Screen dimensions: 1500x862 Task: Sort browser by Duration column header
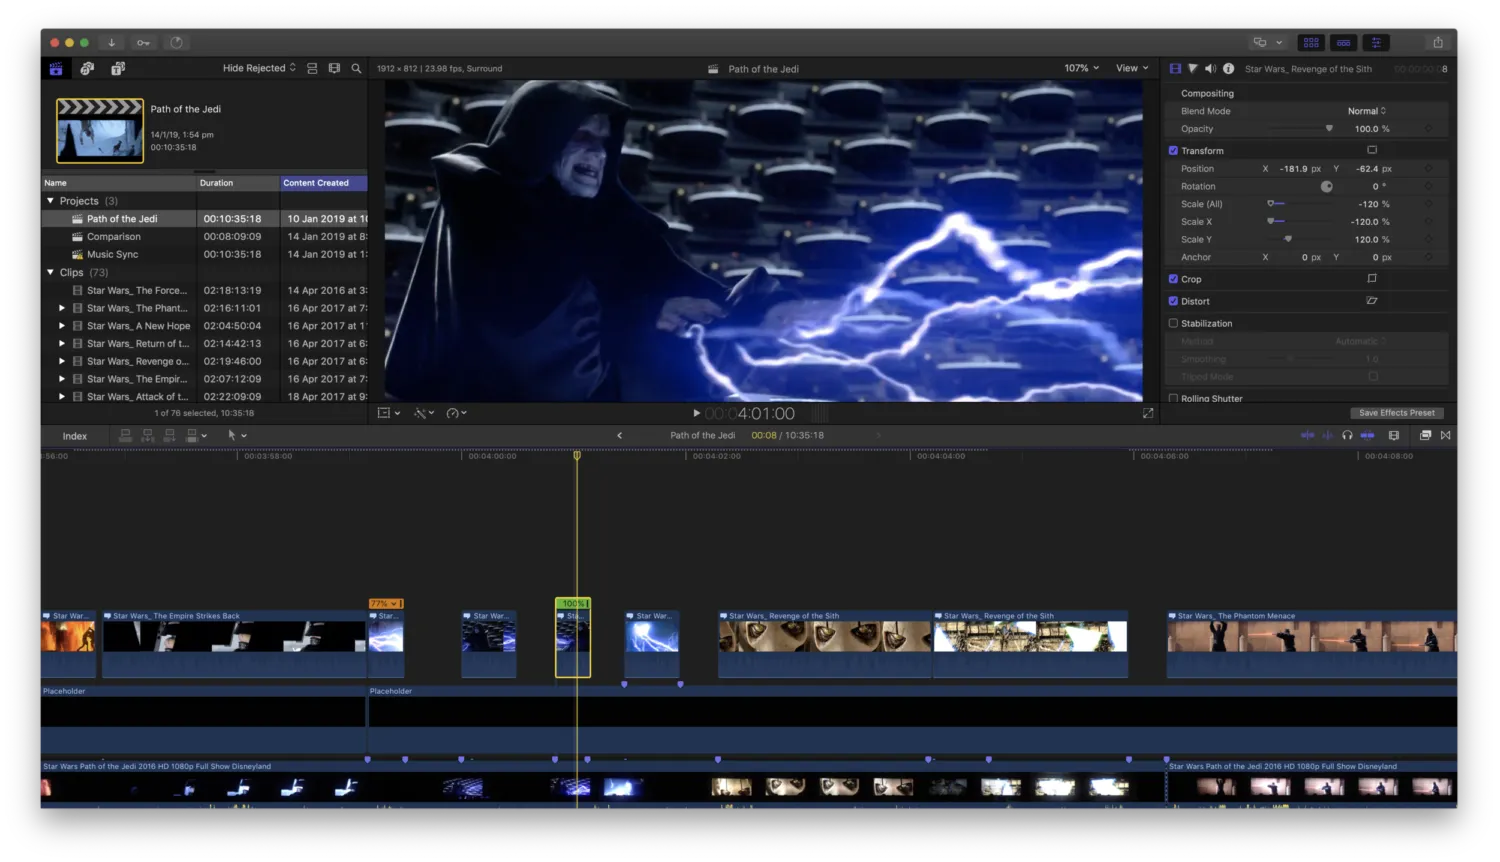pyautogui.click(x=238, y=183)
